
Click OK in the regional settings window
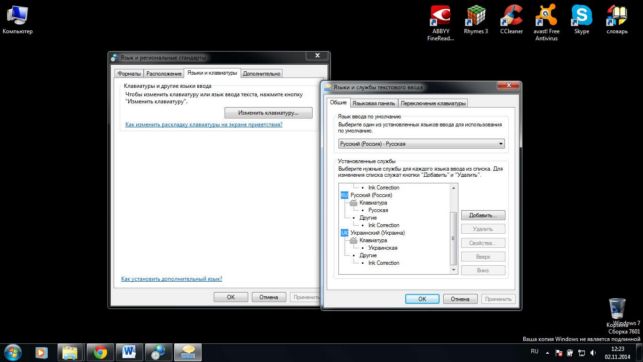point(231,297)
